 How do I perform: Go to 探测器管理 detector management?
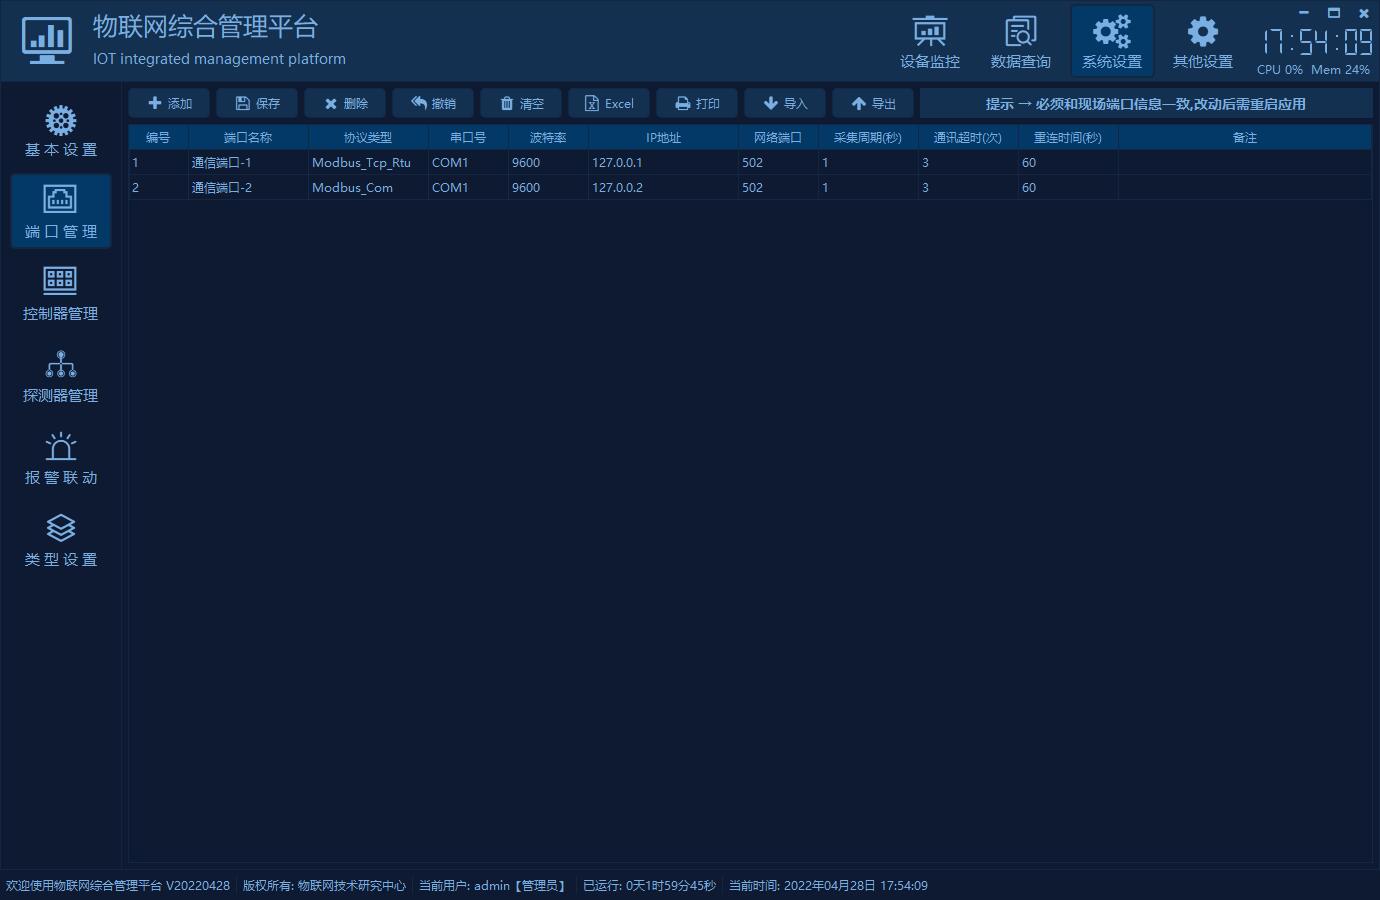pyautogui.click(x=61, y=377)
